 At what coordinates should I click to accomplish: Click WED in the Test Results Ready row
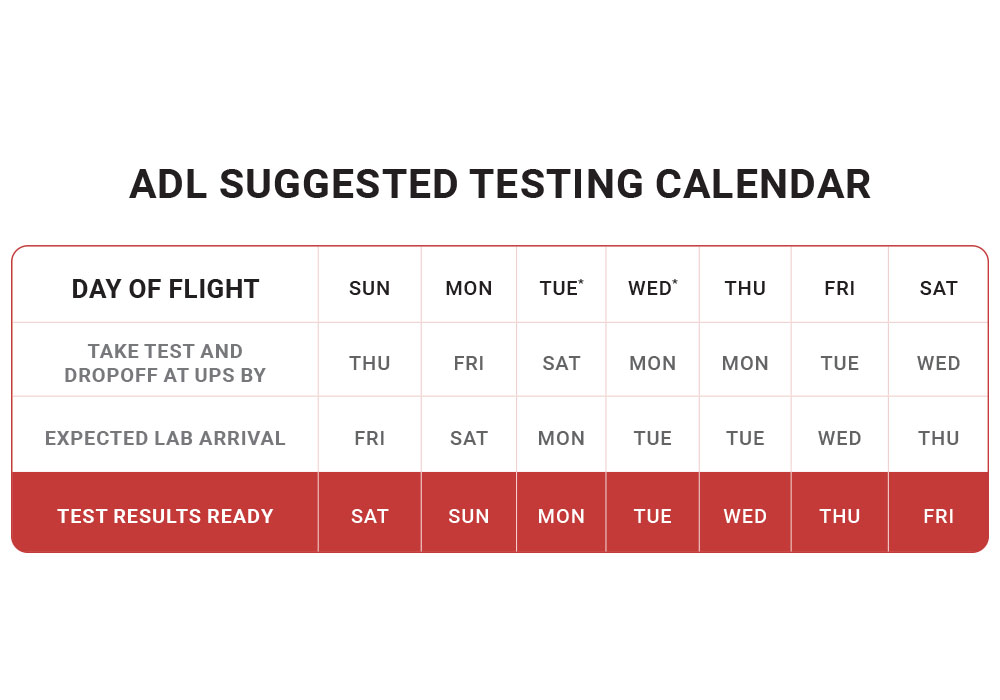745,516
